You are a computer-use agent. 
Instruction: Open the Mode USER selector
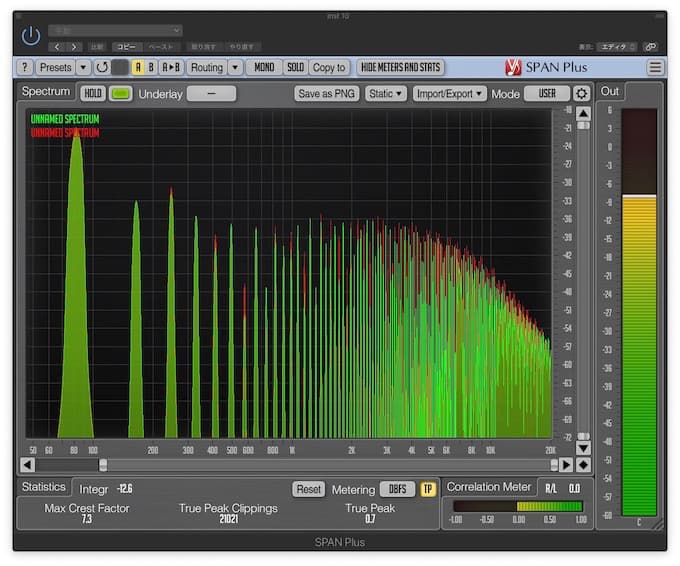[x=547, y=93]
